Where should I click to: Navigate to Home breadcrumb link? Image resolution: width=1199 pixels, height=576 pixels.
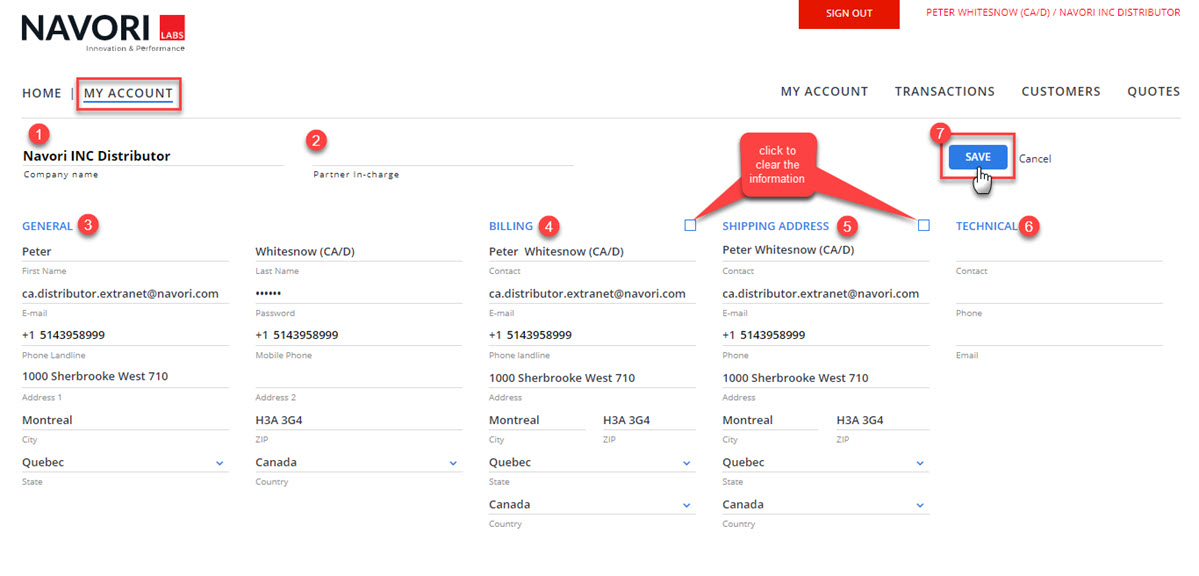click(x=42, y=93)
